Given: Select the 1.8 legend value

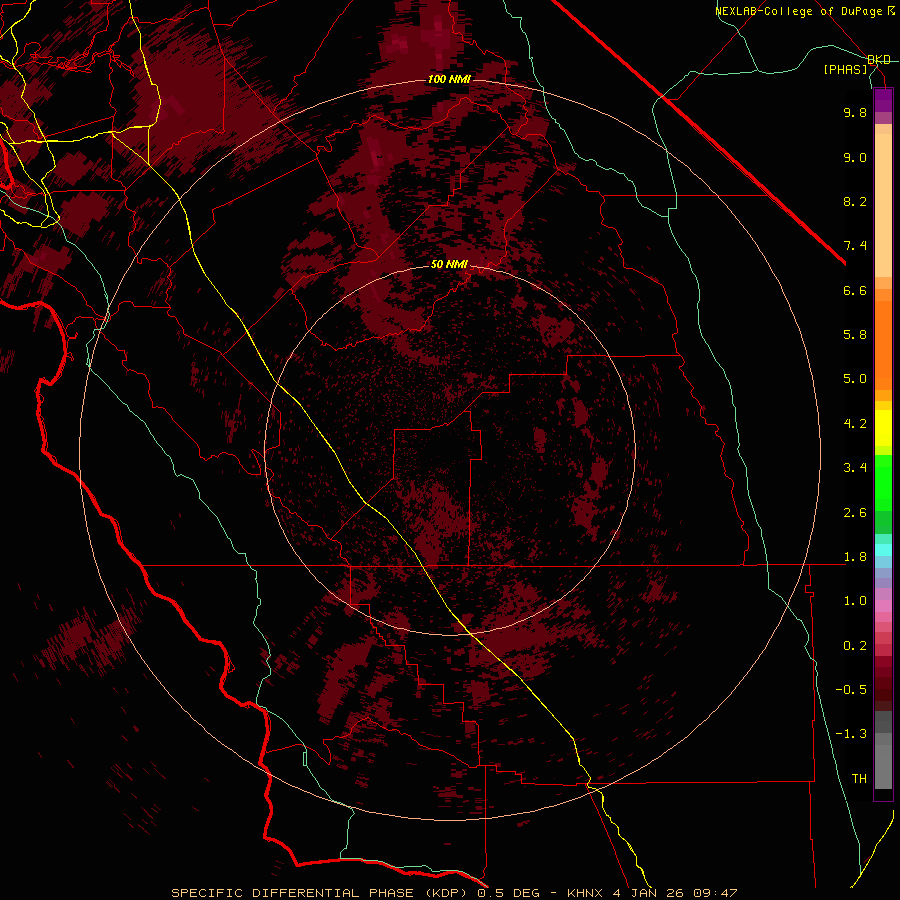Looking at the screenshot, I should [855, 557].
